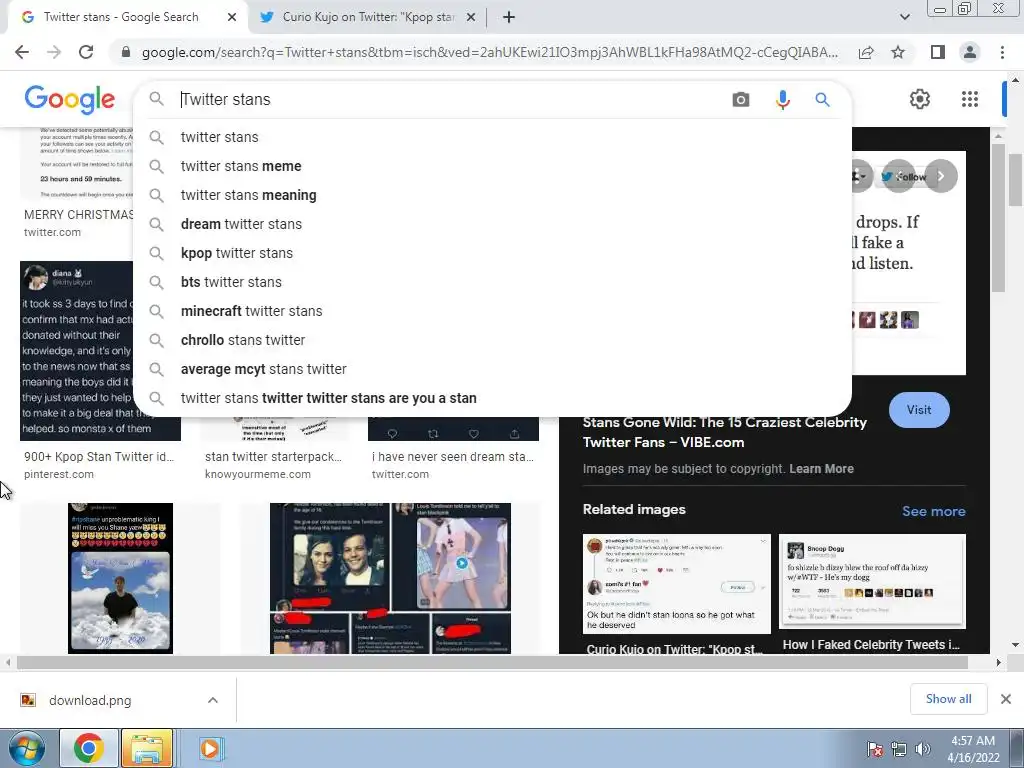The height and width of the screenshot is (768, 1024).
Task: Click the volume speaker tray icon
Action: click(x=923, y=749)
